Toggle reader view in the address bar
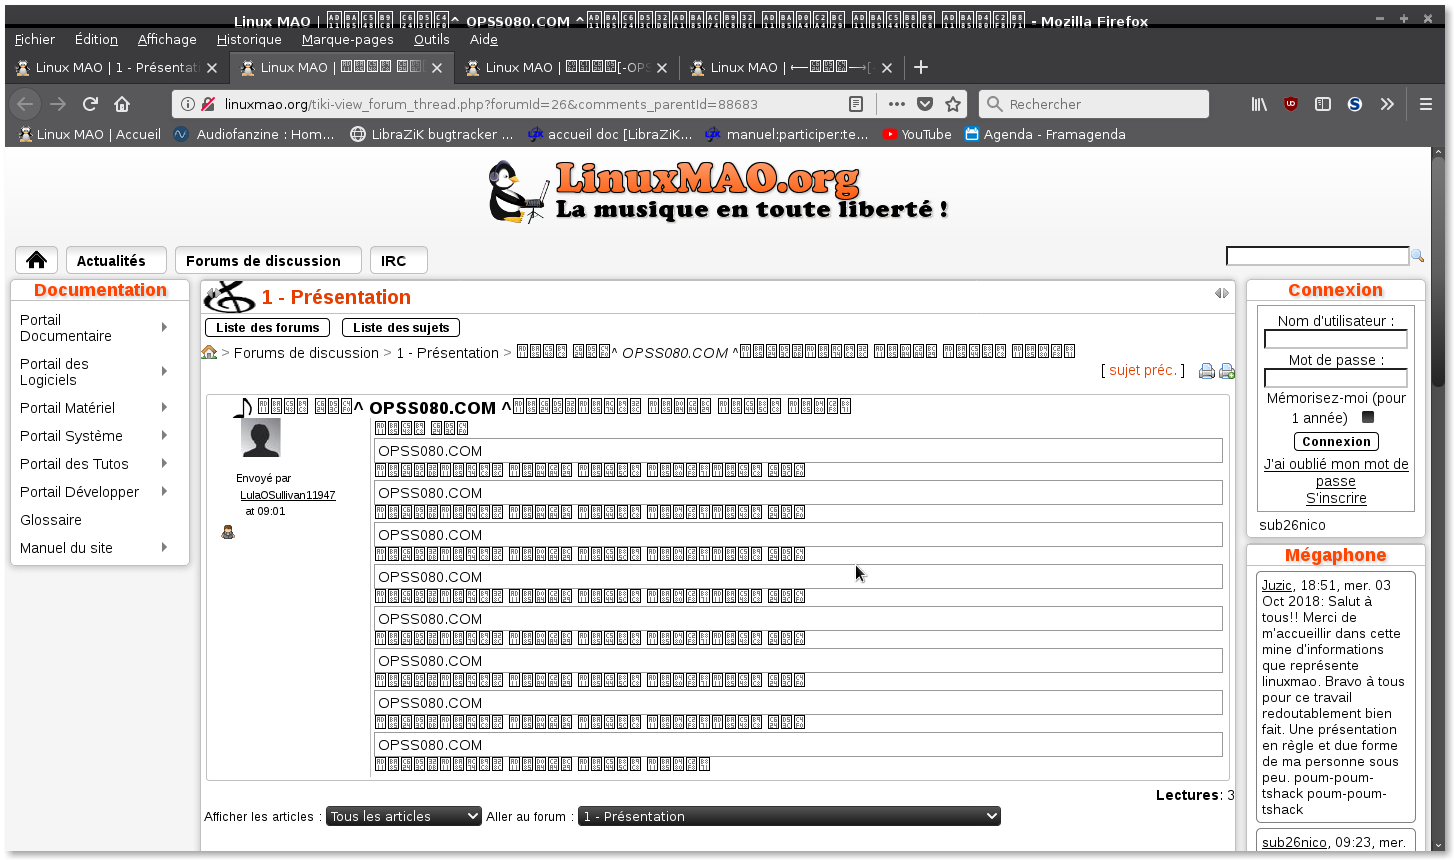1454x860 pixels. point(856,104)
